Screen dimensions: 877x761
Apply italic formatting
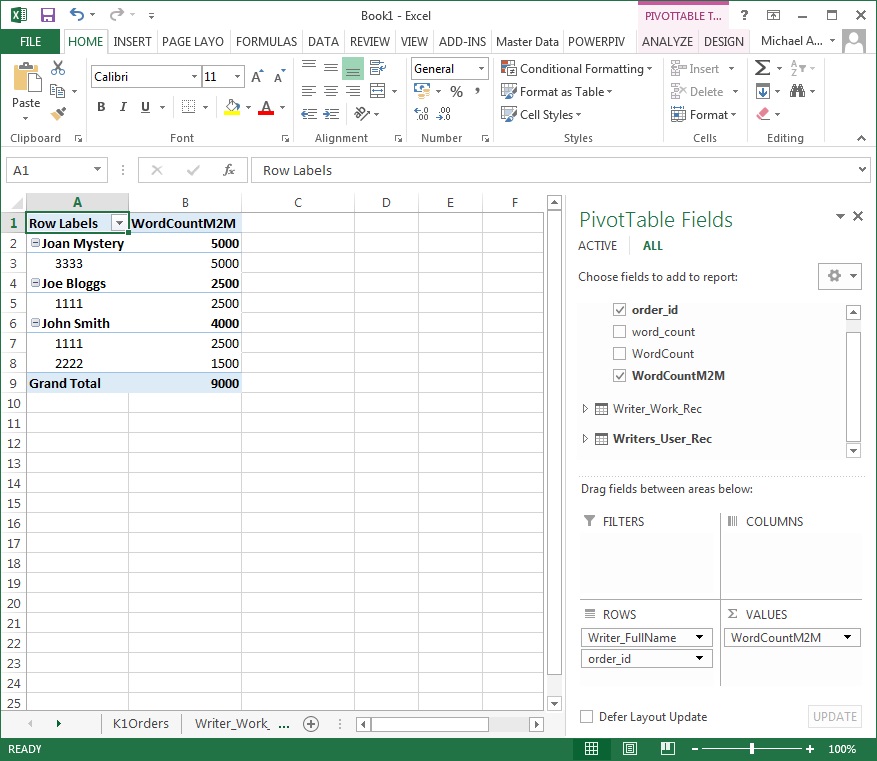pyautogui.click(x=123, y=107)
